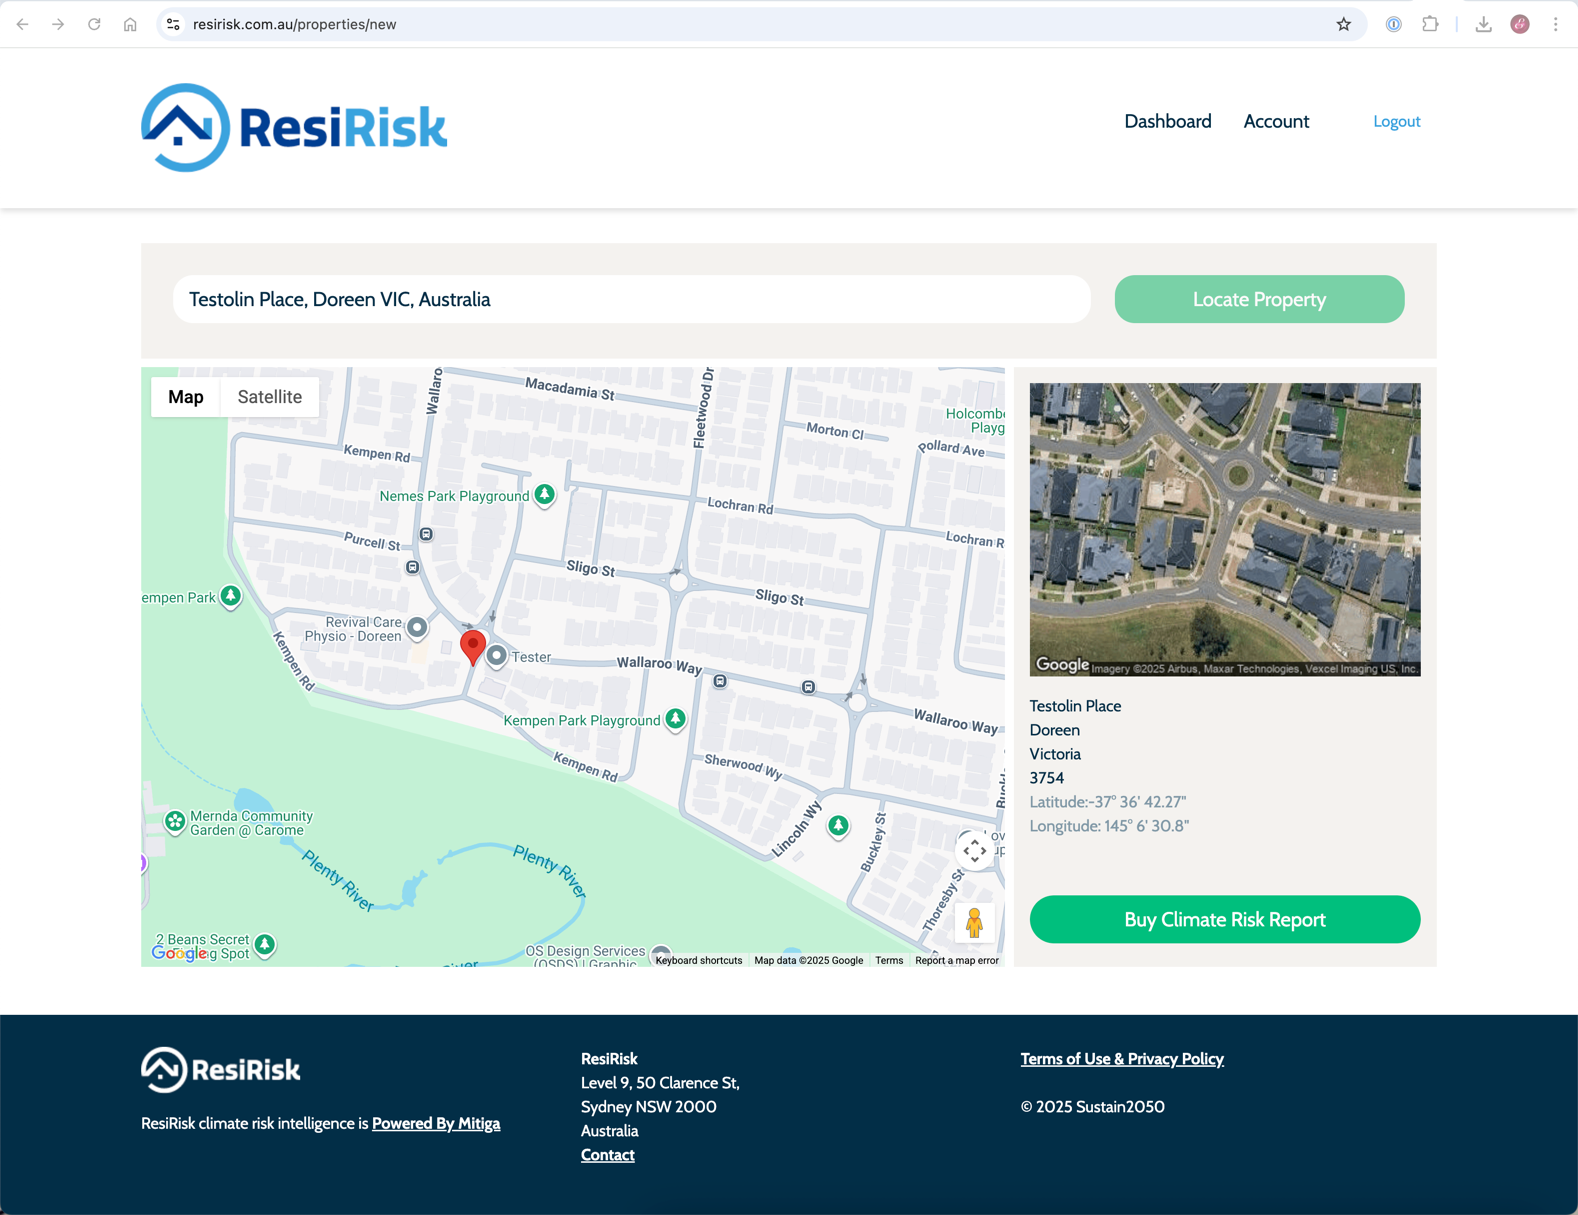Reload the page with the refresh icon
The height and width of the screenshot is (1215, 1578).
(x=94, y=24)
